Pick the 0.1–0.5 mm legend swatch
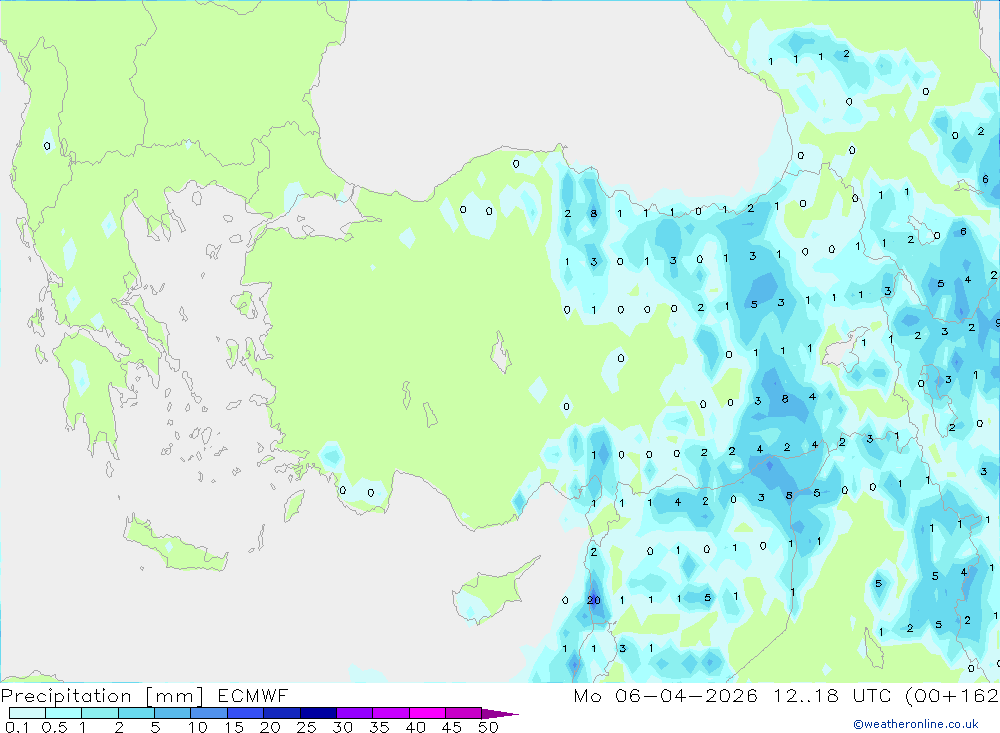This screenshot has height=733, width=1000. [x=27, y=713]
